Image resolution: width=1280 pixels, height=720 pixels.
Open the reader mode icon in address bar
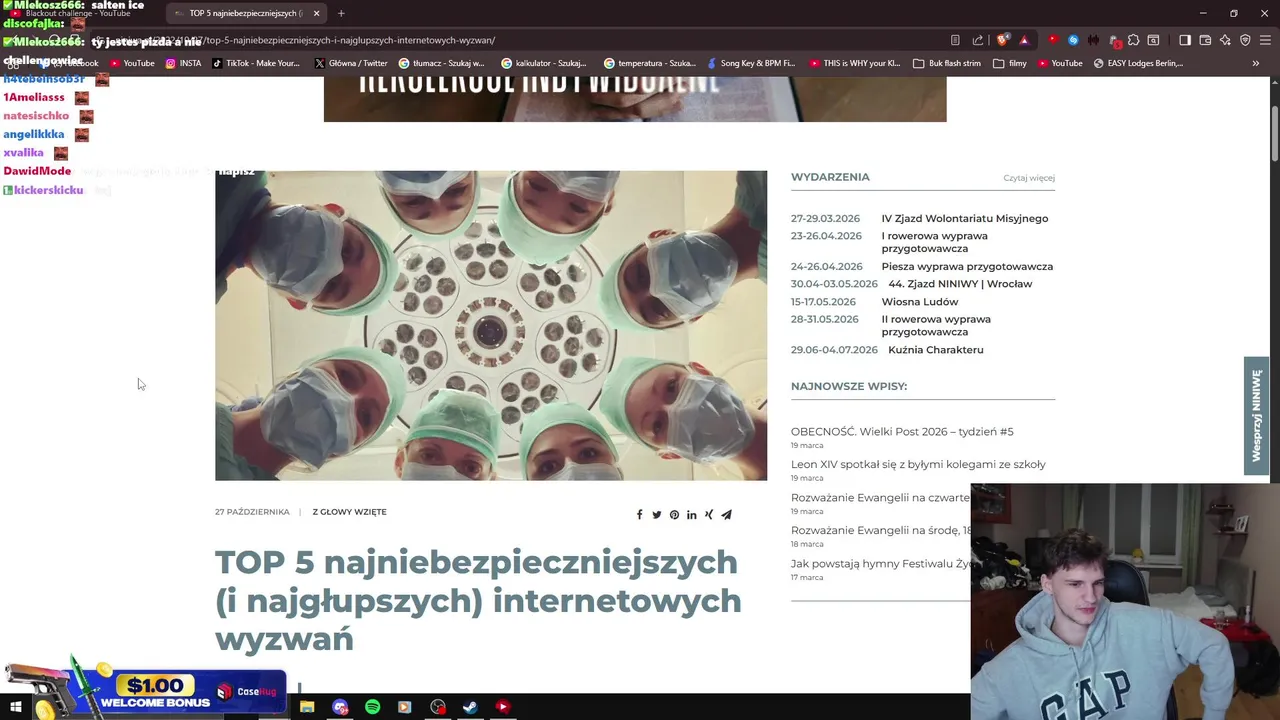tap(955, 40)
